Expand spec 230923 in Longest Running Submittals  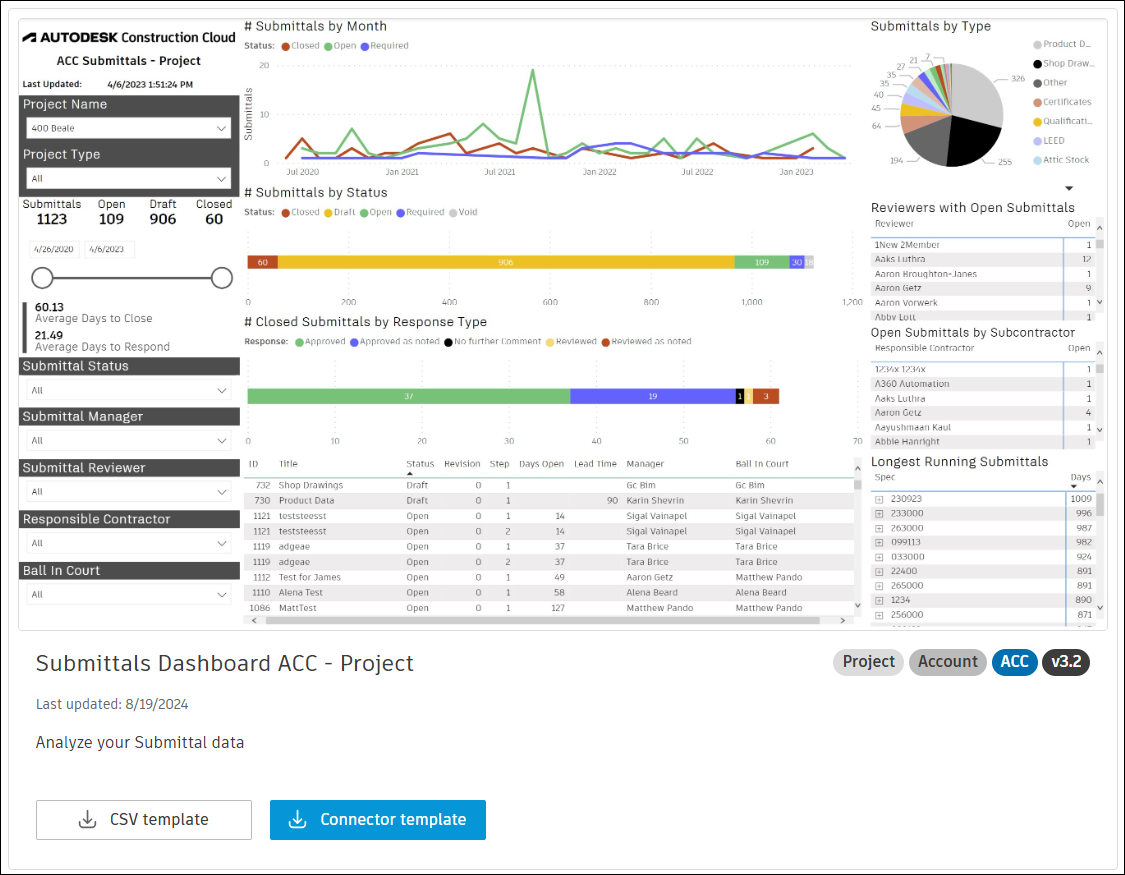click(x=879, y=499)
